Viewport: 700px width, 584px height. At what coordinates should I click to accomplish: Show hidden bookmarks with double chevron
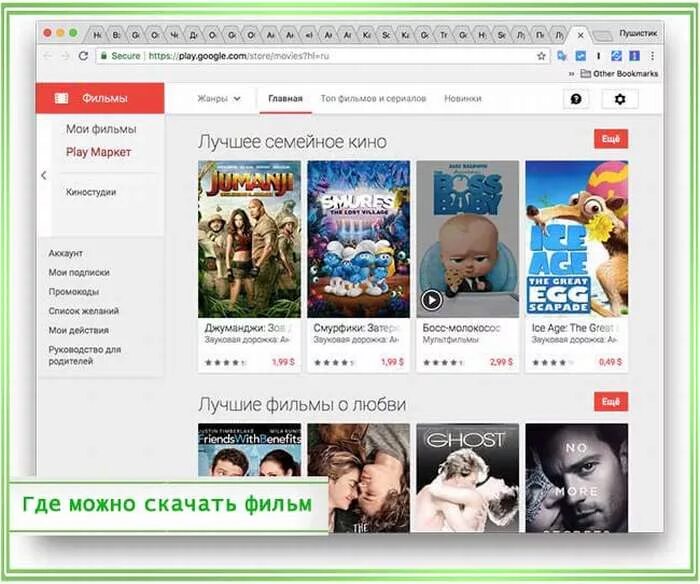(571, 74)
